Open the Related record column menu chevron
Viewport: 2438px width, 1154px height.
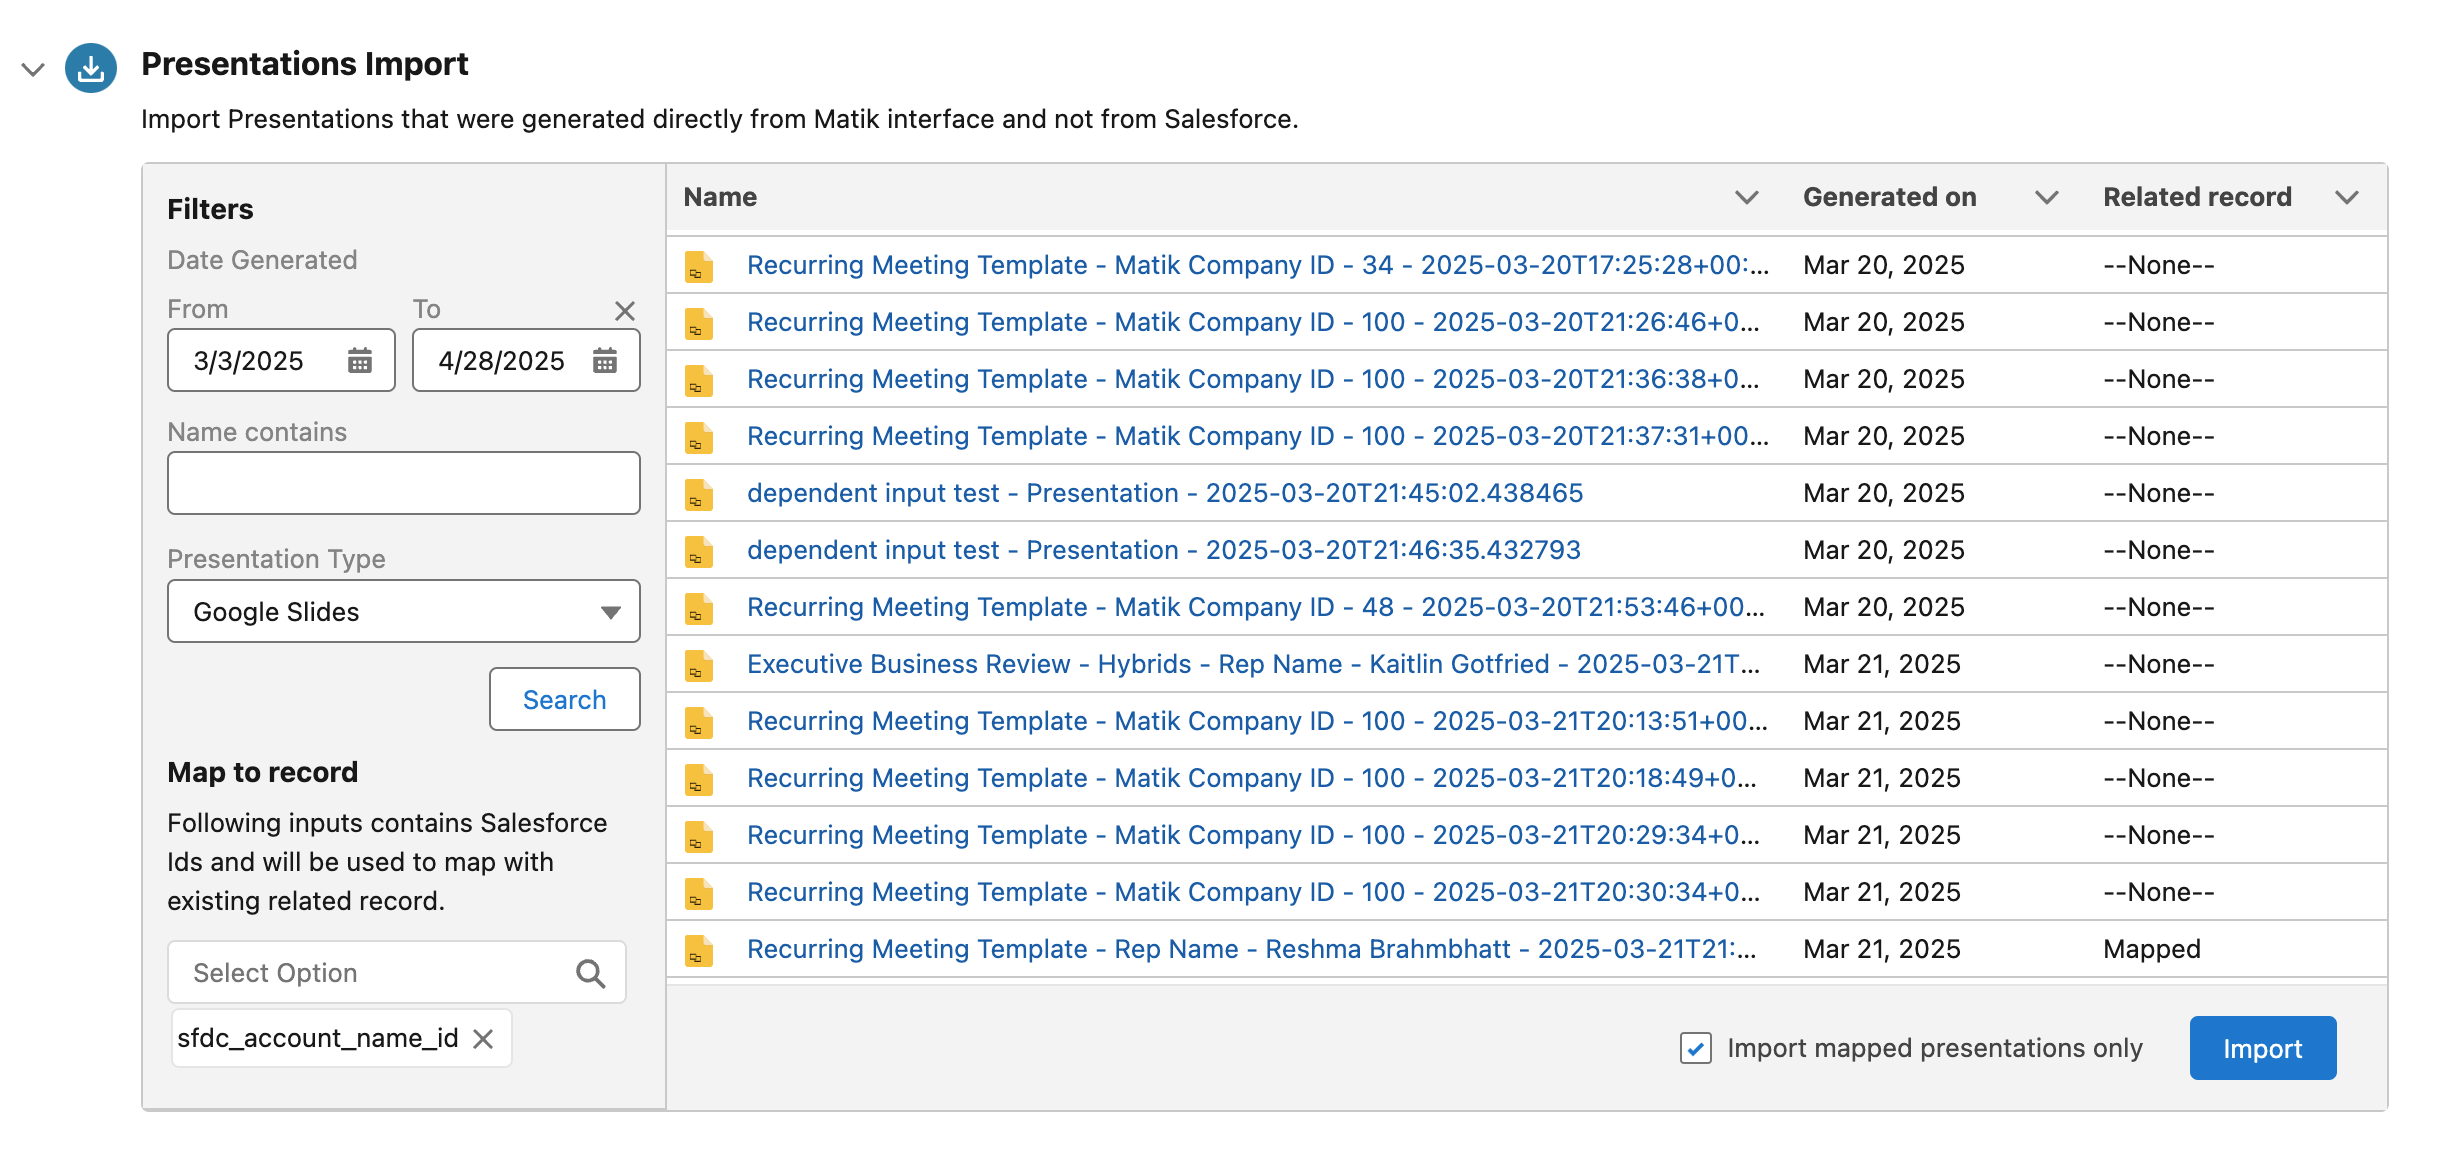click(2347, 197)
